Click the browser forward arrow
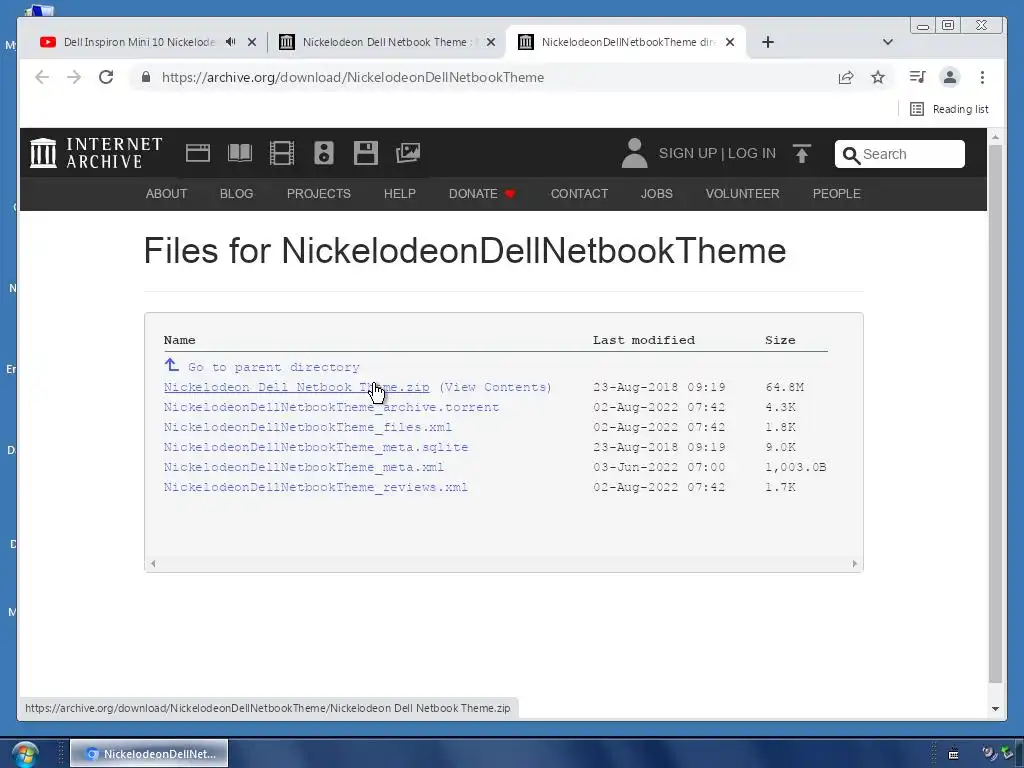The height and width of the screenshot is (768, 1024). click(x=74, y=77)
